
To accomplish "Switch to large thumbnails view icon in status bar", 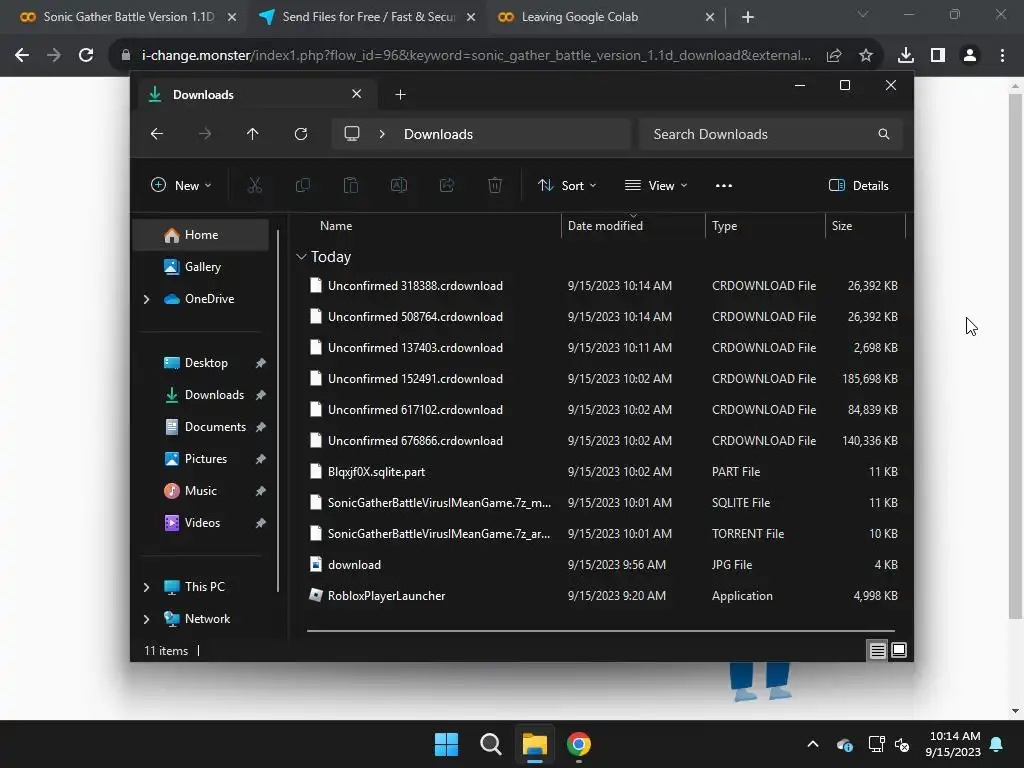I will pyautogui.click(x=899, y=650).
